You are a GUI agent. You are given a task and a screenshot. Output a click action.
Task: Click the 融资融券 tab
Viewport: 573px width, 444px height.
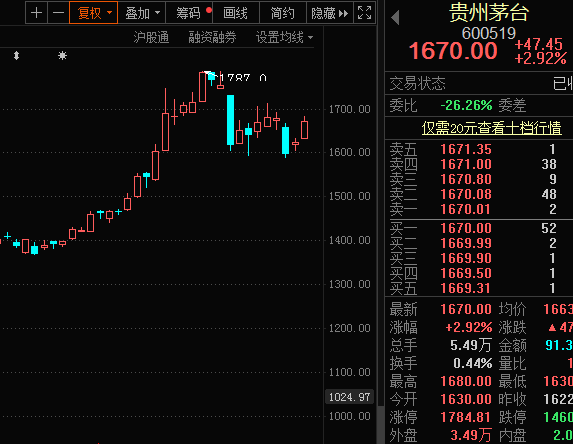[212, 37]
